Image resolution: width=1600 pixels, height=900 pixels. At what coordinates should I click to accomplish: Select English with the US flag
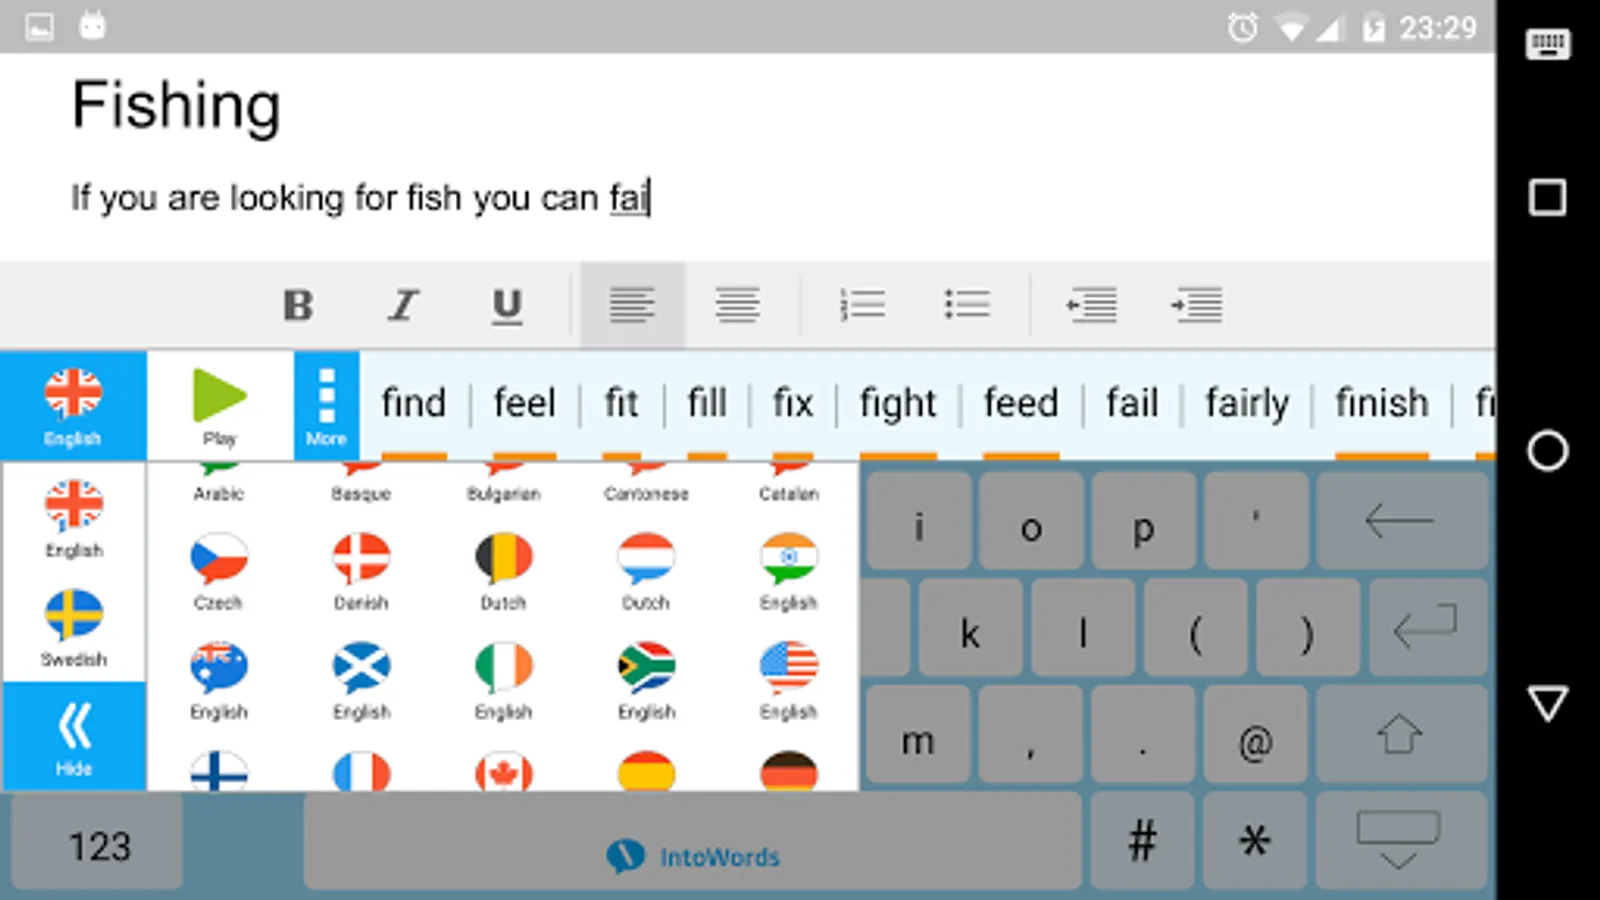788,680
